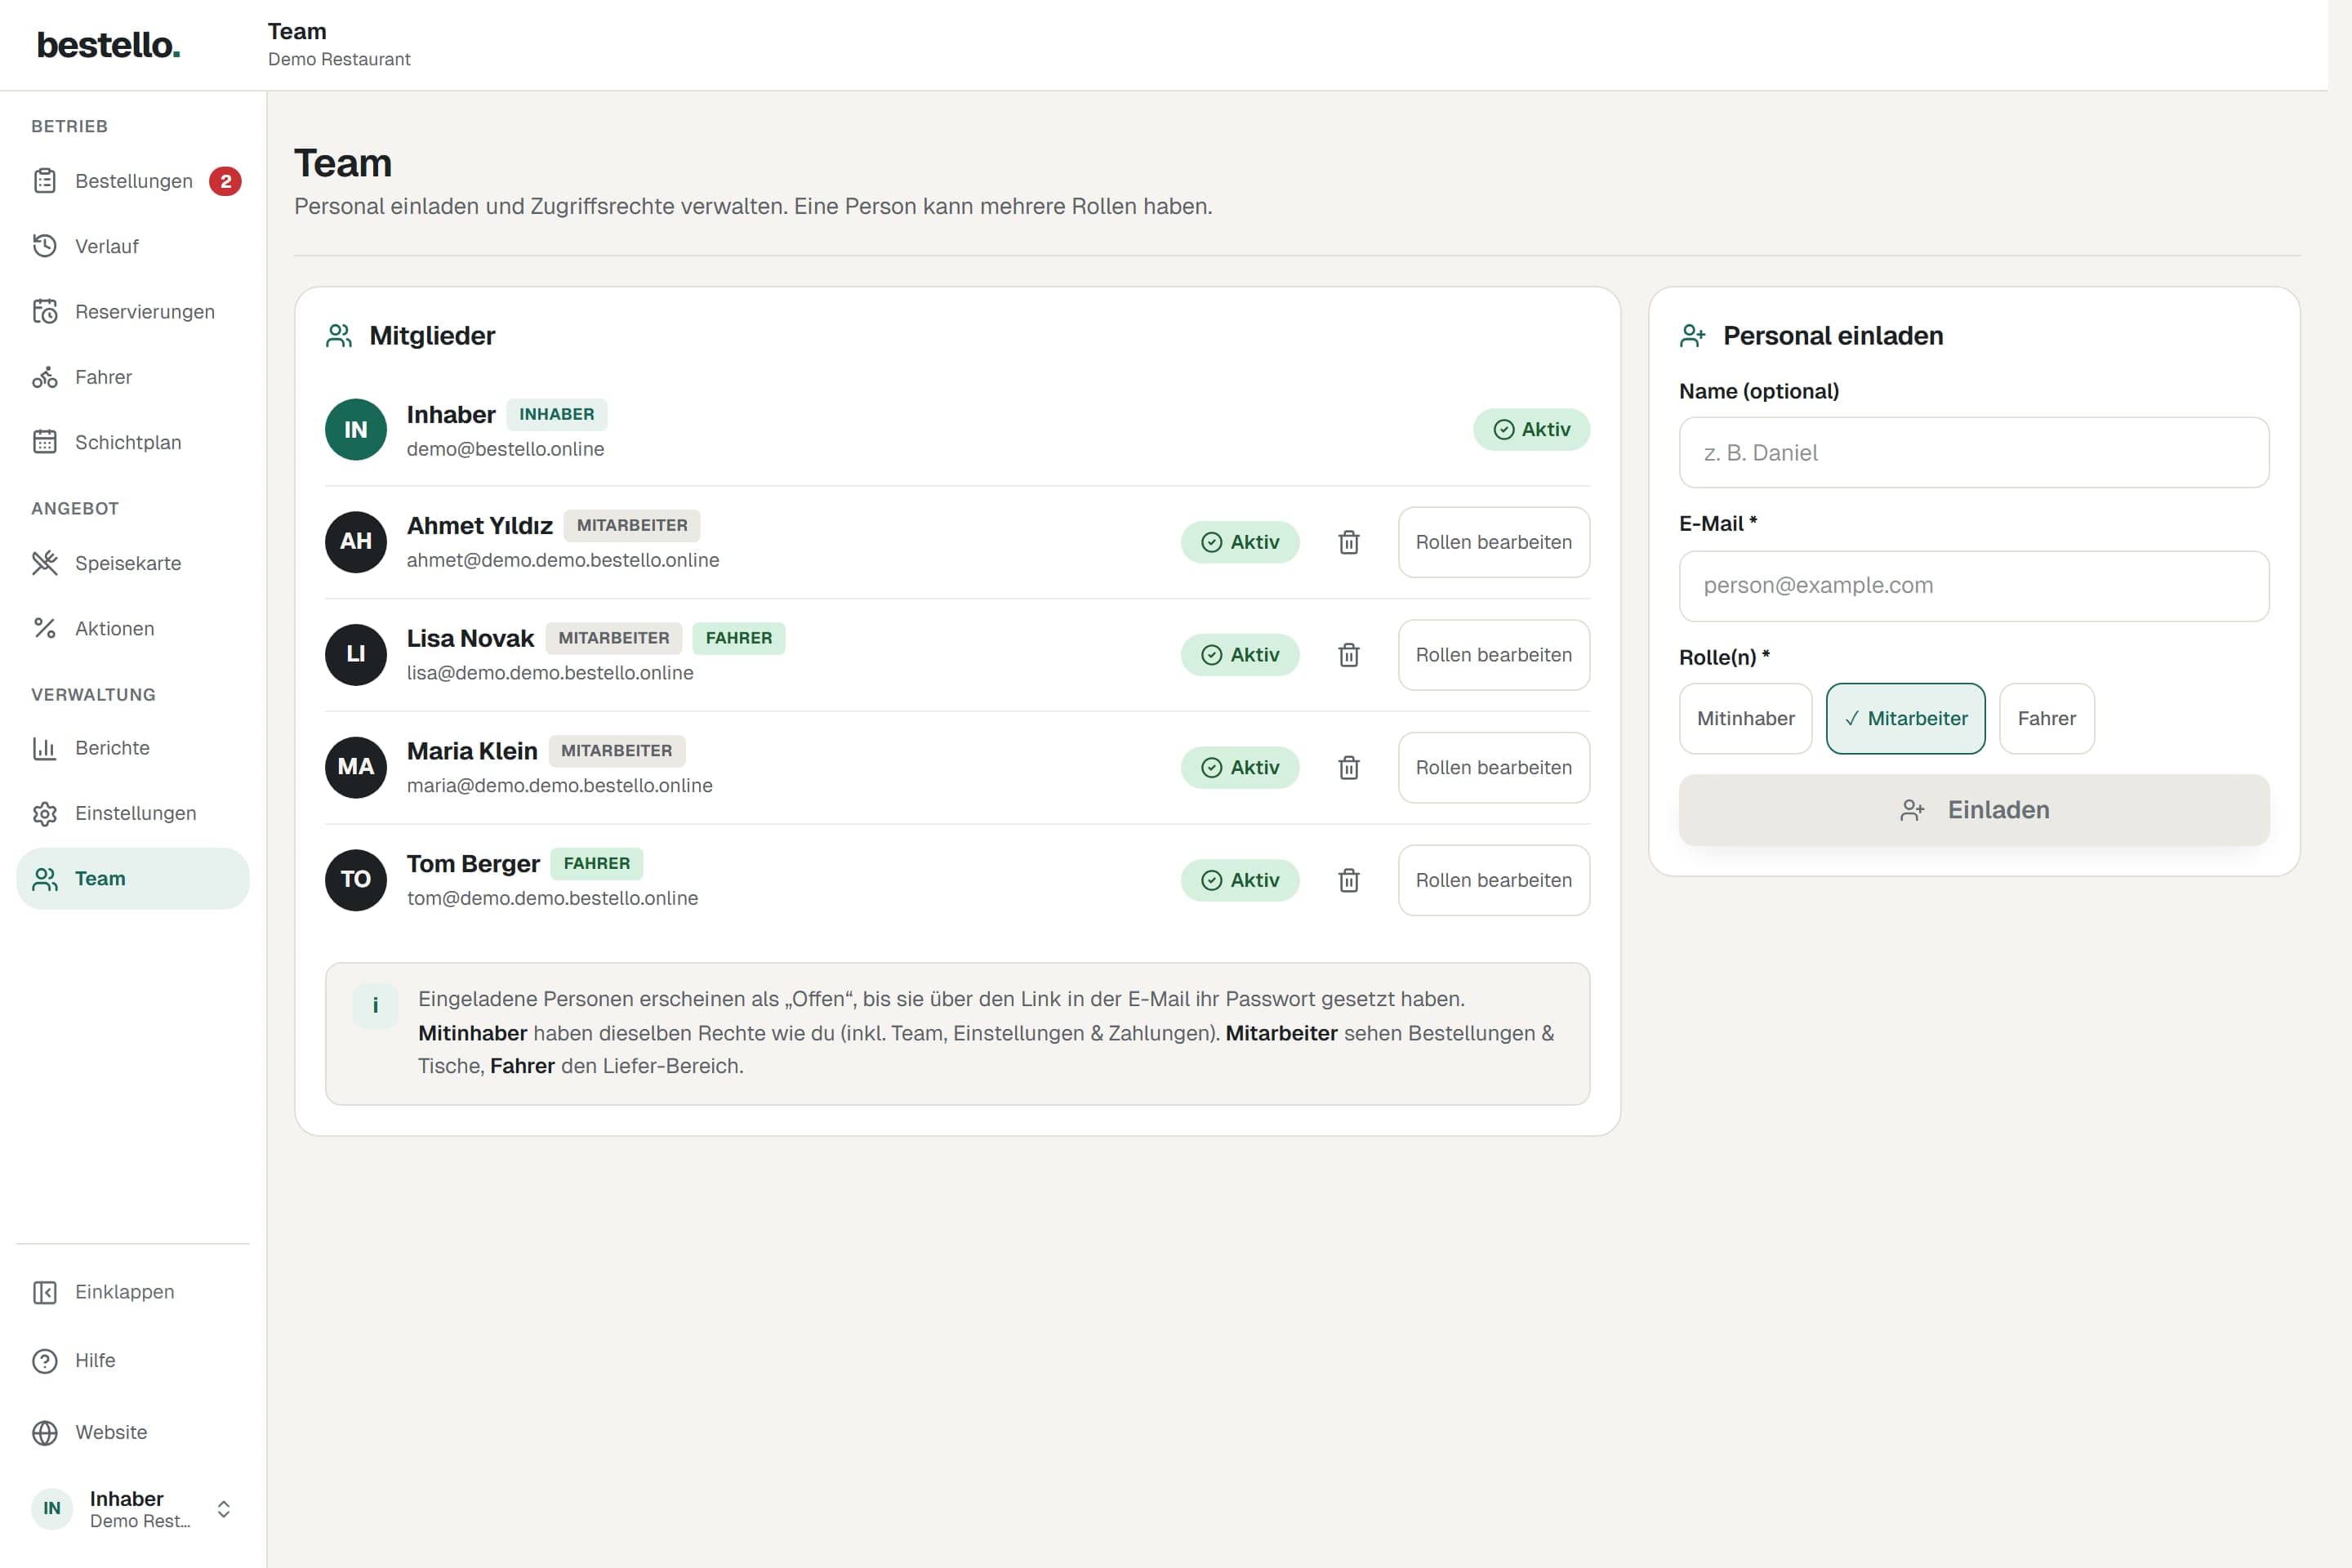The image size is (2352, 1568).
Task: Click Aktiv status badge for Inhaber
Action: pyautogui.click(x=1531, y=429)
